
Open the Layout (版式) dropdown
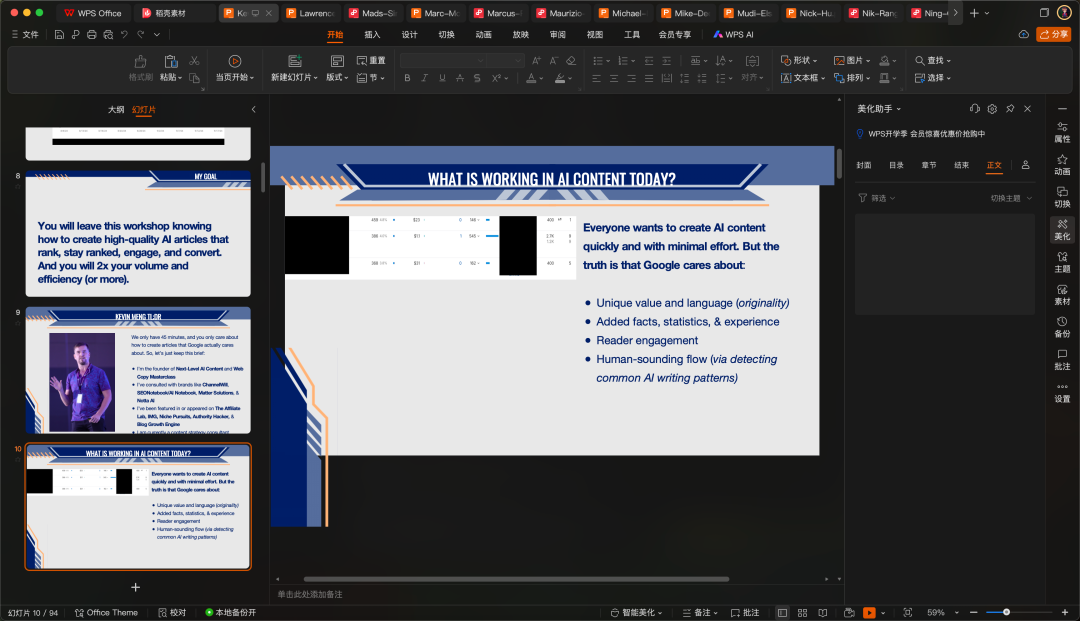336,77
